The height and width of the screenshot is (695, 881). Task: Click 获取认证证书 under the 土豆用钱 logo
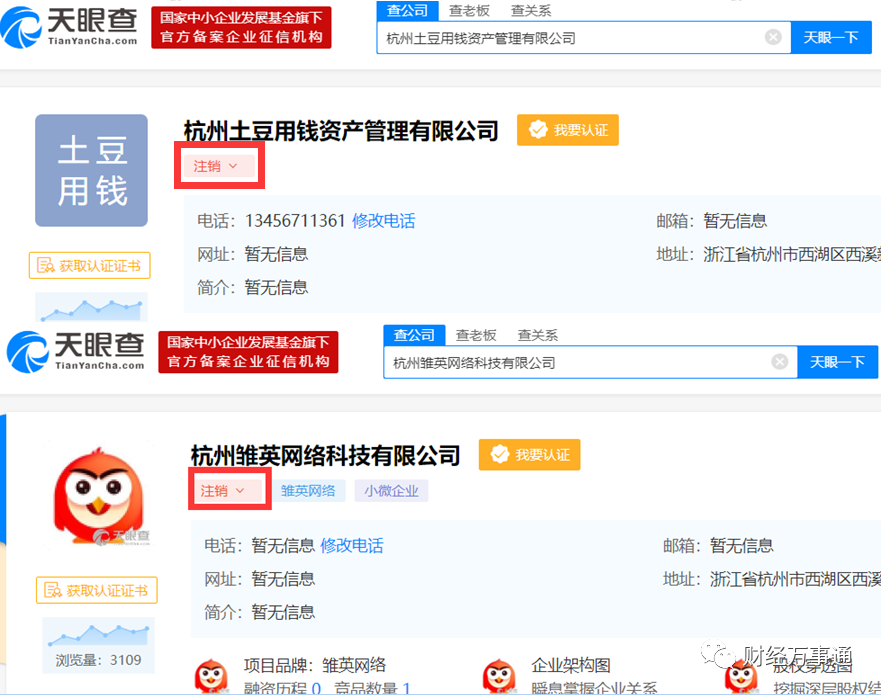pyautogui.click(x=89, y=265)
